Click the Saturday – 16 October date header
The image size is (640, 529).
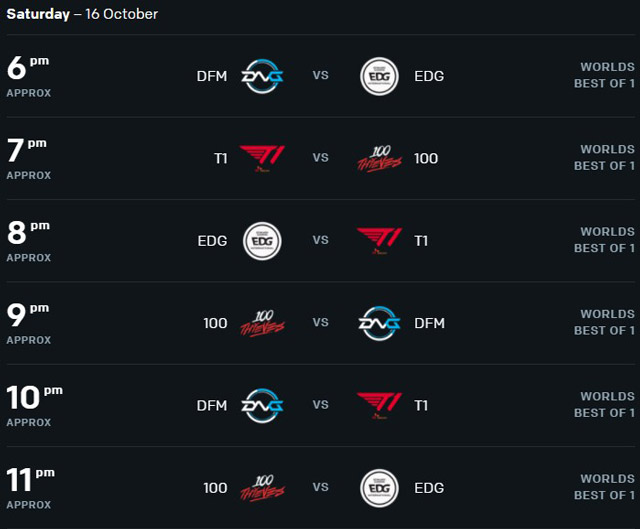(x=82, y=14)
